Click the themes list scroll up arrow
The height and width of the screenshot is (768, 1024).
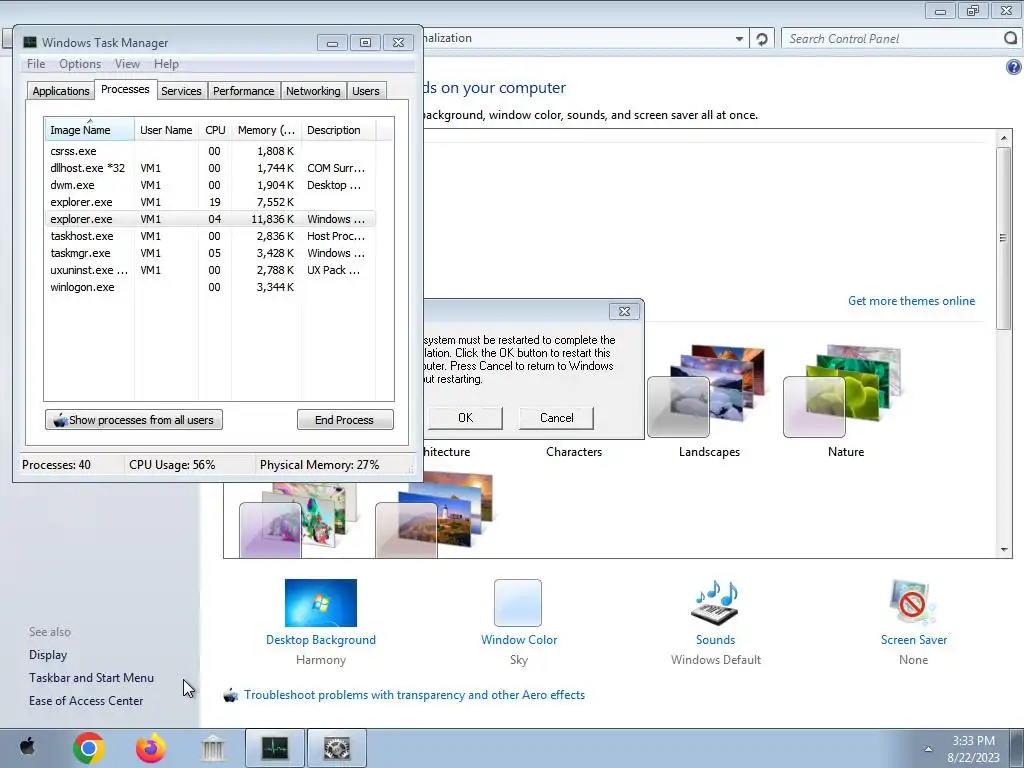(1004, 138)
